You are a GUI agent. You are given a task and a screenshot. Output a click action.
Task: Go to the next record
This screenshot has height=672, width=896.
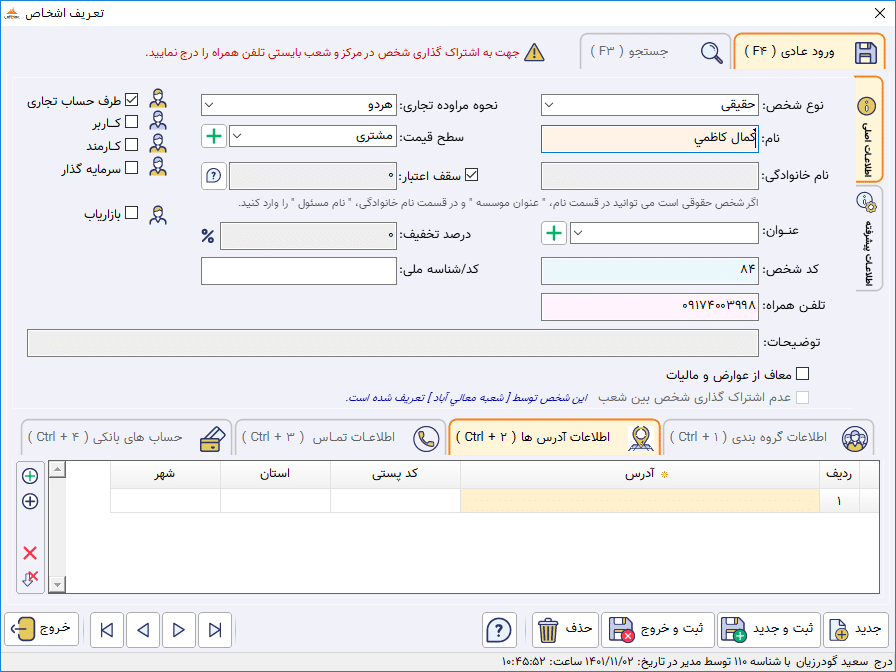pos(179,630)
